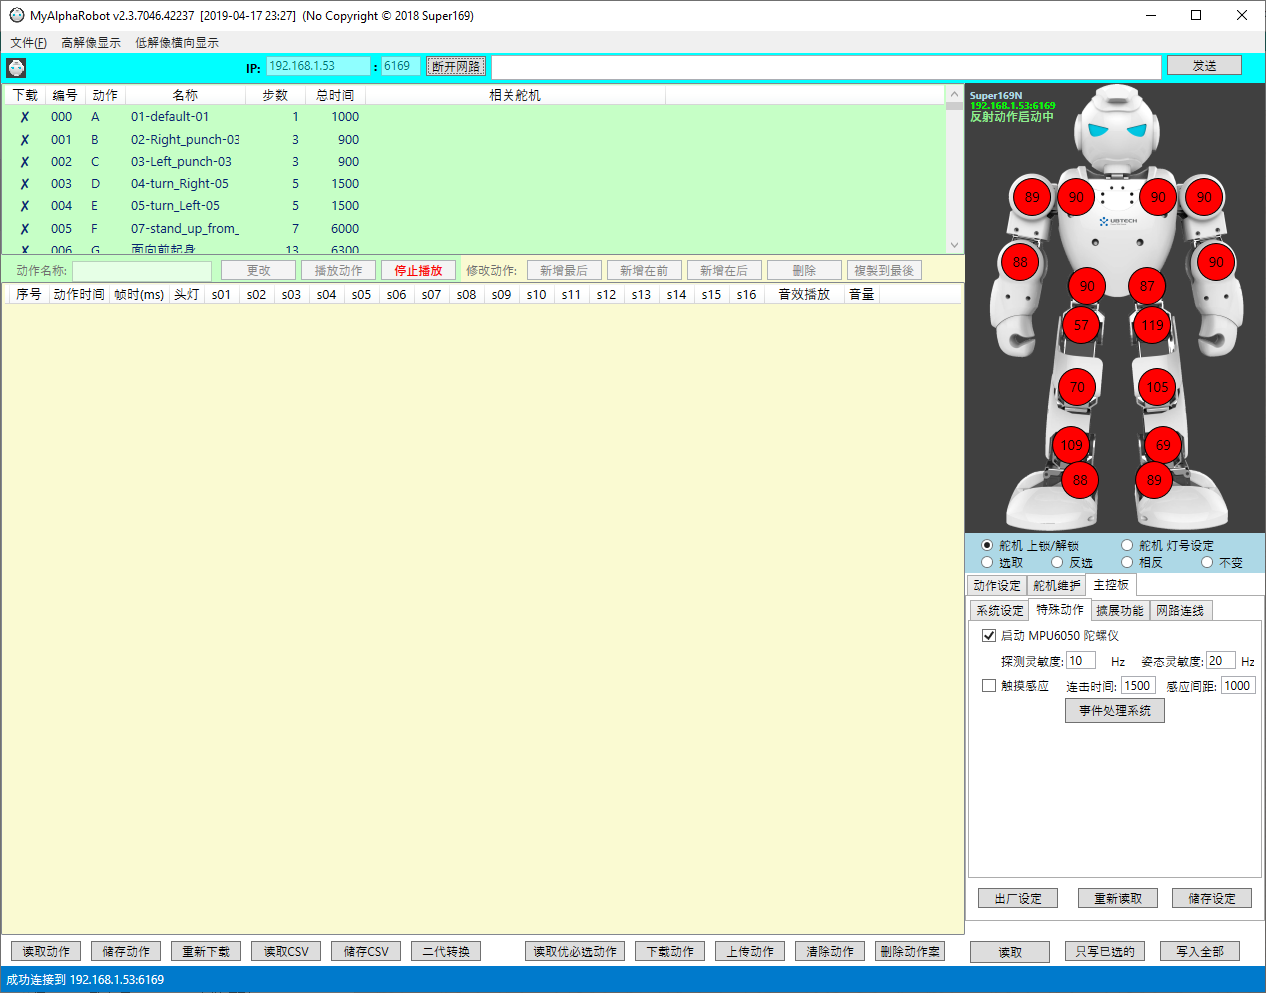Click the X download mark for 01-default-01
The image size is (1266, 993).
pyautogui.click(x=25, y=117)
